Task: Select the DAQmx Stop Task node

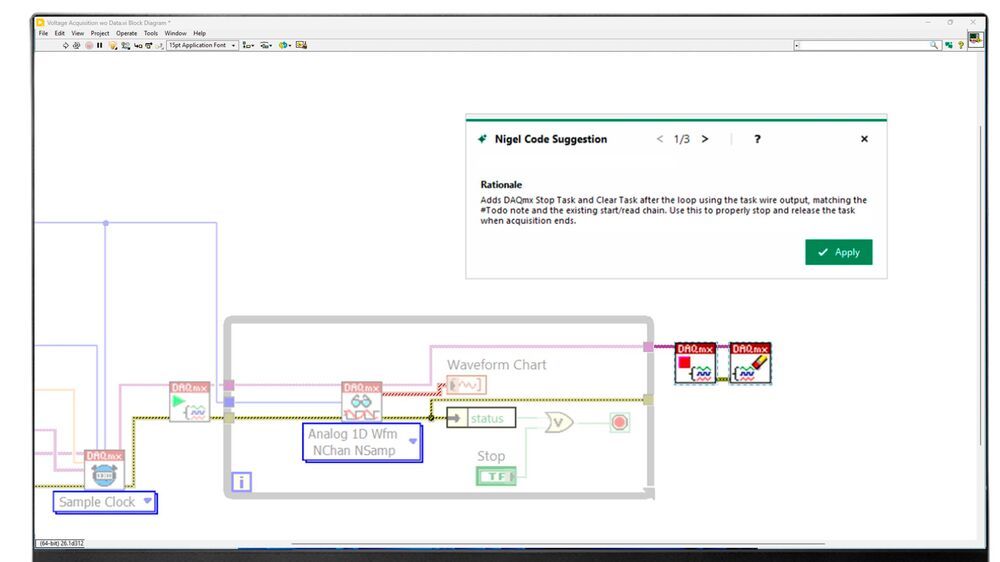Action: [695, 363]
